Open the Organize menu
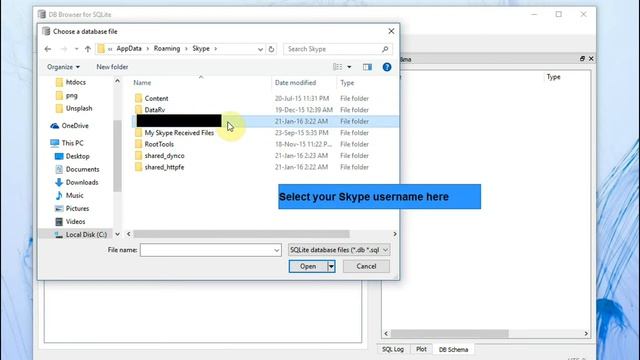 click(x=63, y=67)
